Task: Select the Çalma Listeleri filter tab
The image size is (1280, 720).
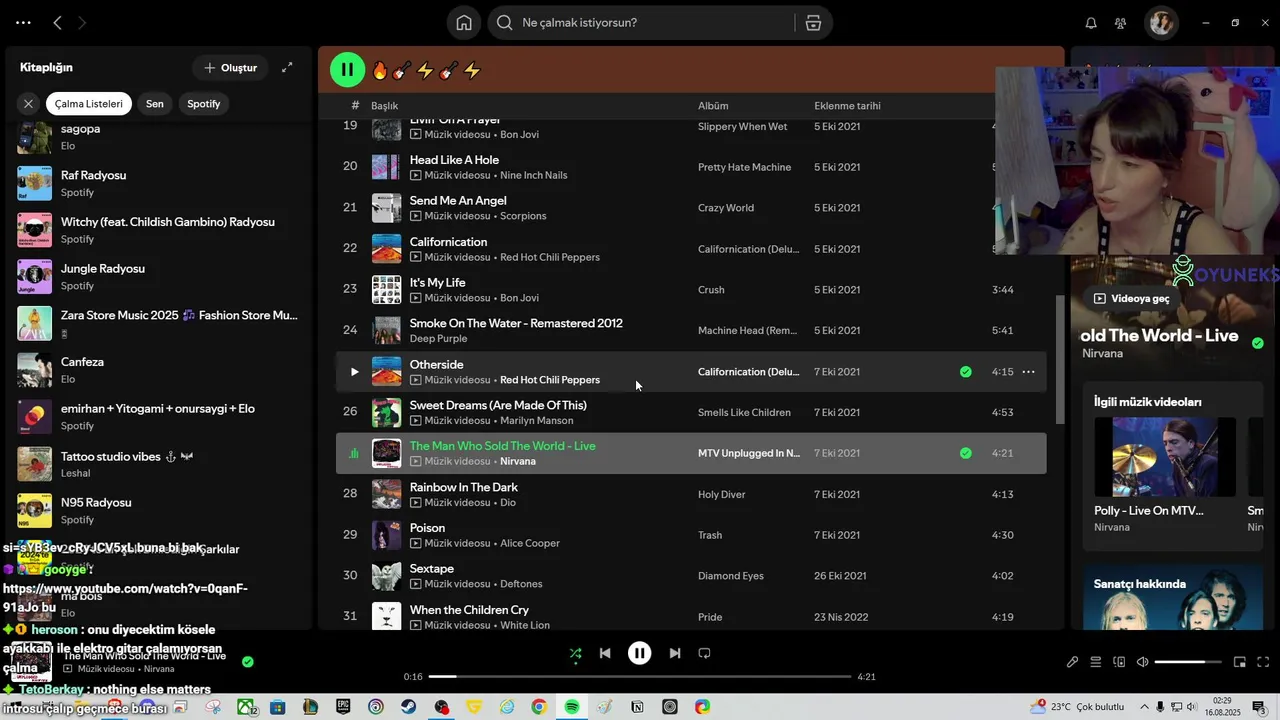Action: [89, 103]
